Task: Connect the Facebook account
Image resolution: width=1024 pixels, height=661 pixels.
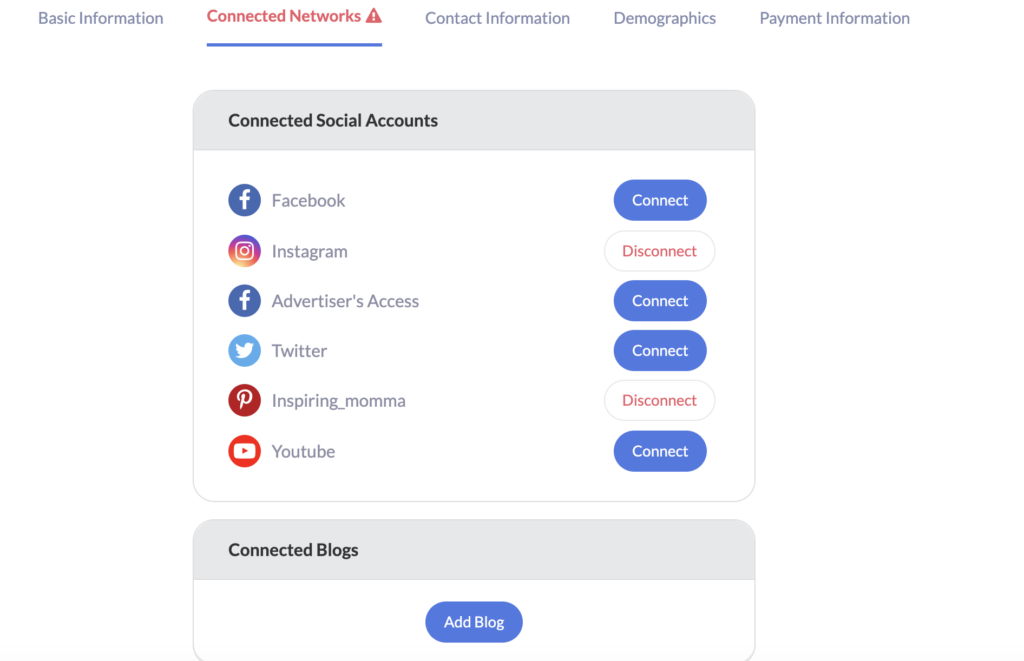Action: coord(660,200)
